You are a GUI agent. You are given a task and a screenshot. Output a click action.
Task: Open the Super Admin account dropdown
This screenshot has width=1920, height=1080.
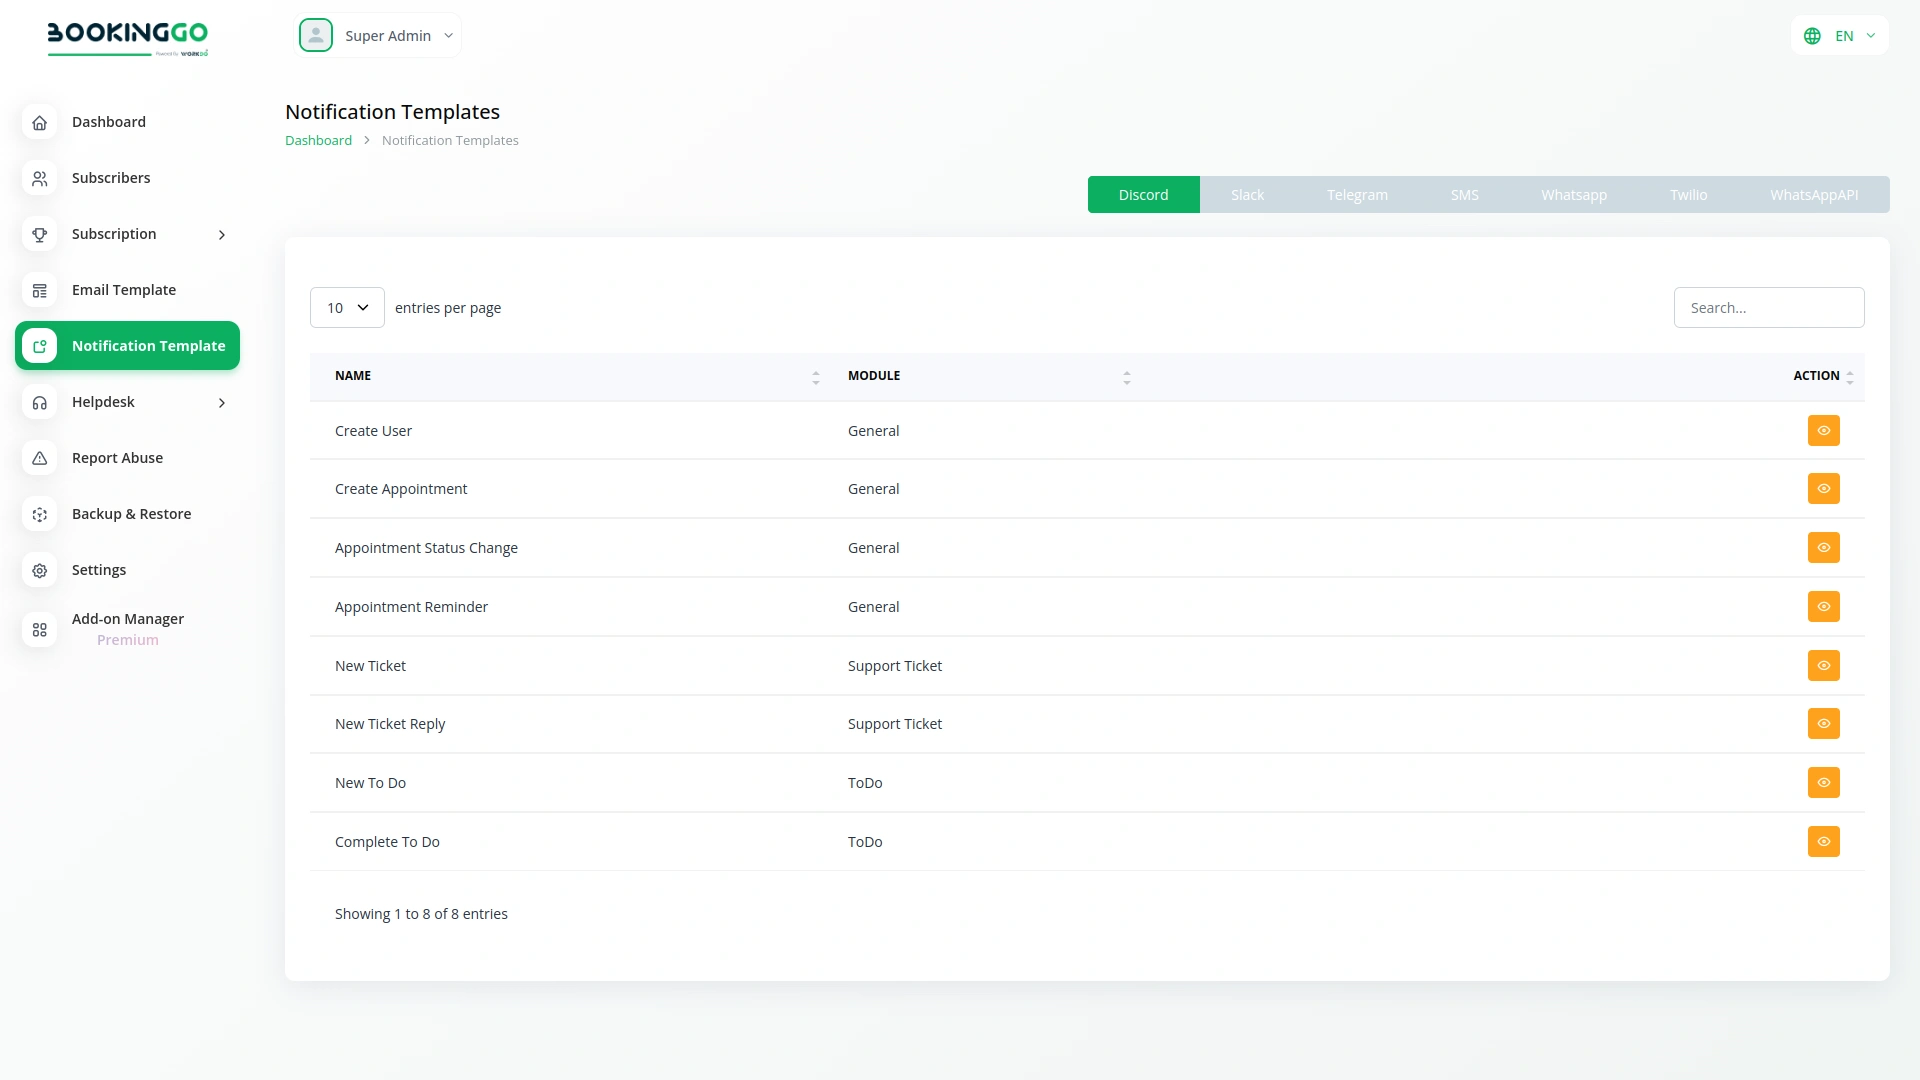(378, 35)
